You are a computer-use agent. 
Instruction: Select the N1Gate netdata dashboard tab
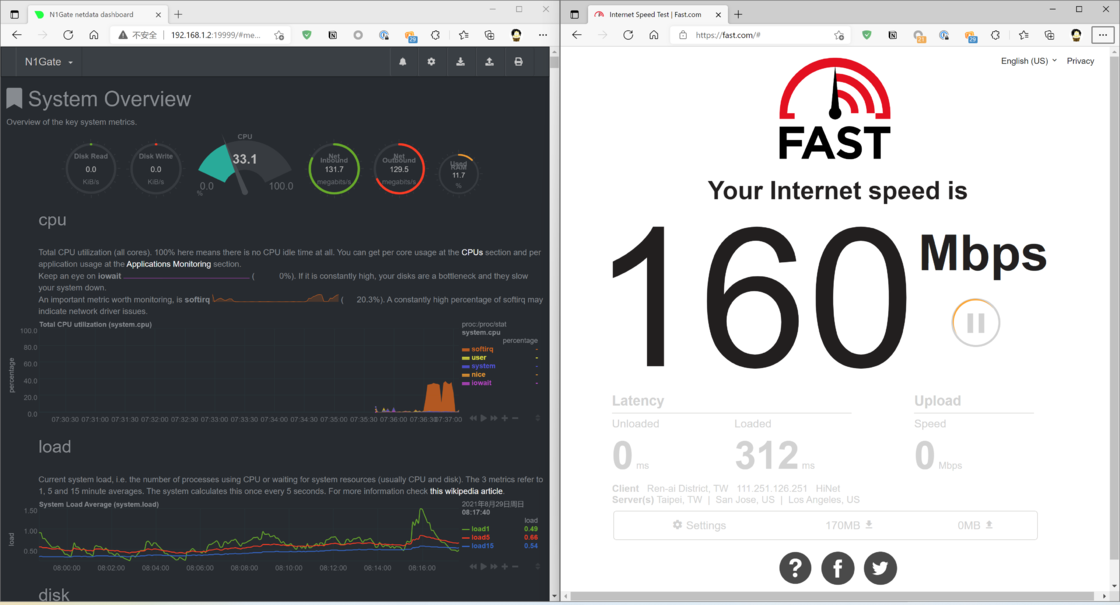[x=95, y=14]
